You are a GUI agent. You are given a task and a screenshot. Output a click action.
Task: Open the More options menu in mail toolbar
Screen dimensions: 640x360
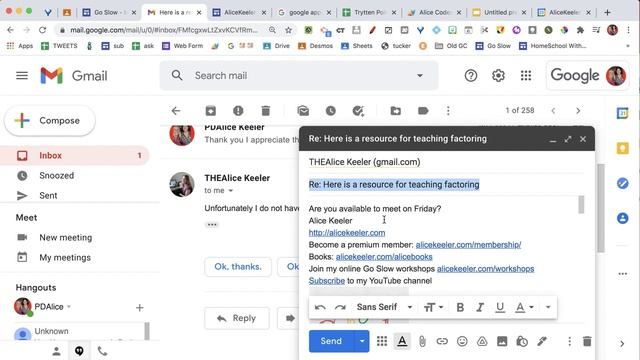coord(448,111)
